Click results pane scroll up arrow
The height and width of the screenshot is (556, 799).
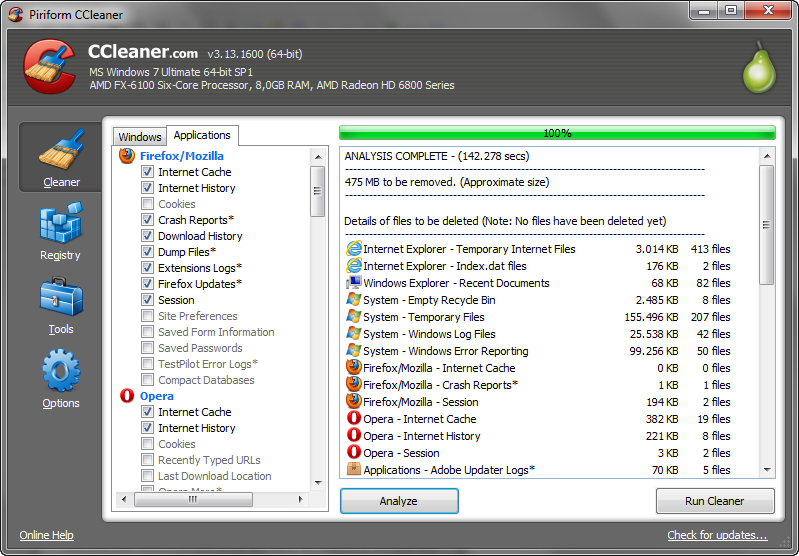[767, 156]
